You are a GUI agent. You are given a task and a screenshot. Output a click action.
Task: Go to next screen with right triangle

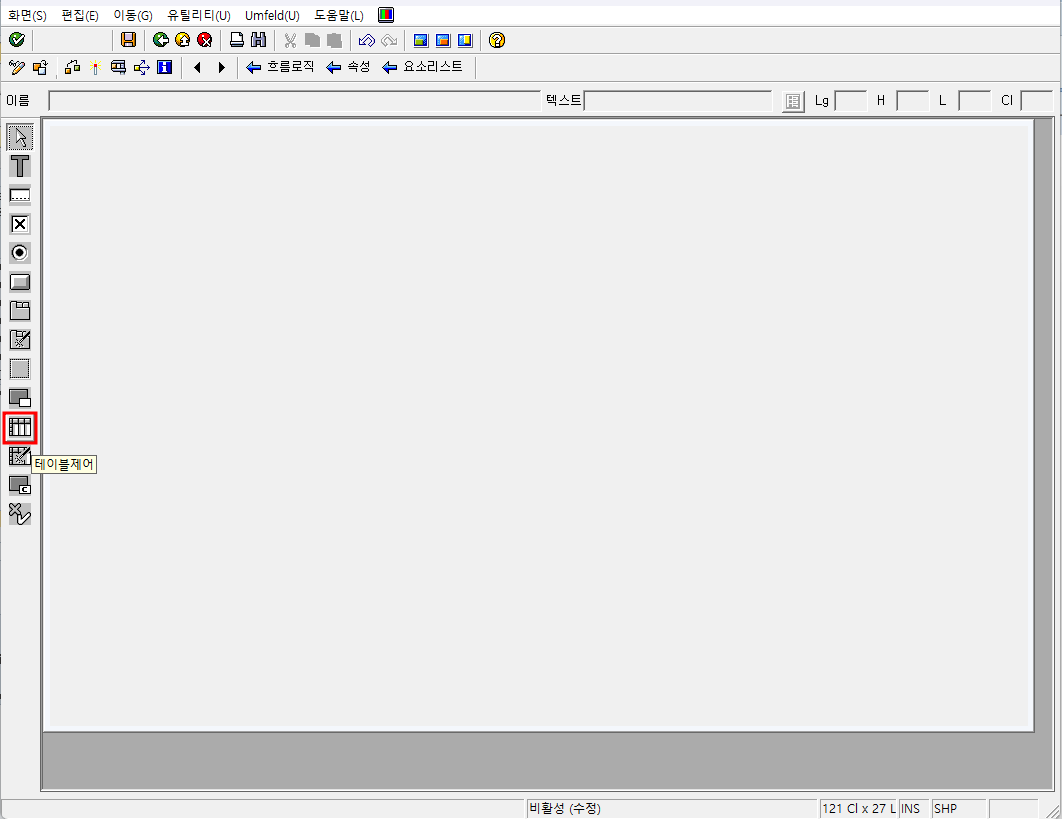(x=221, y=67)
